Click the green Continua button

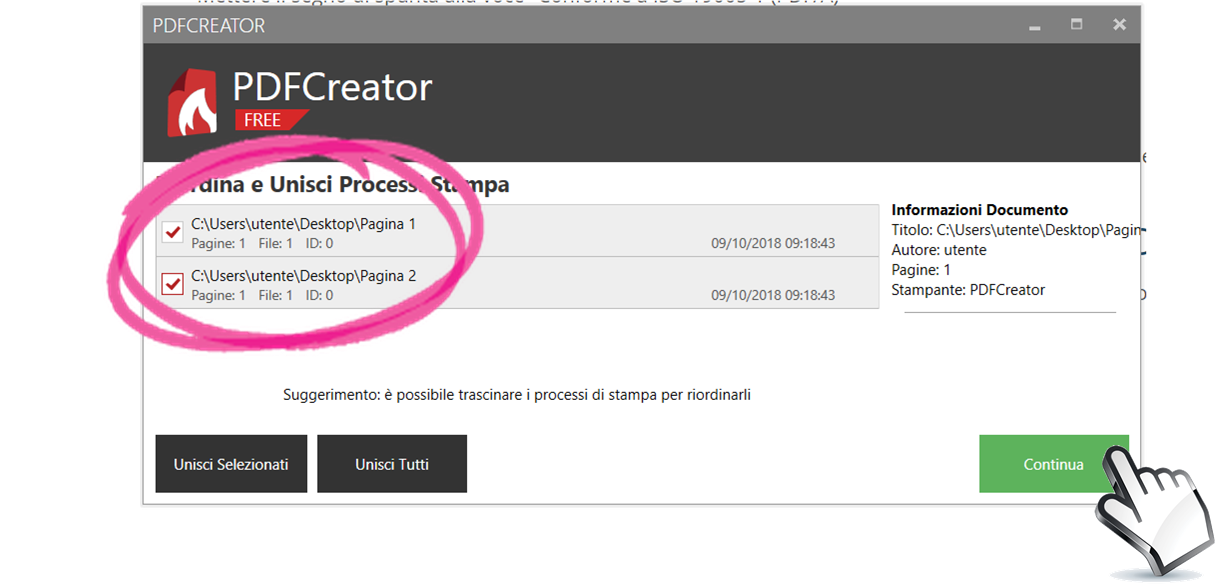point(1053,464)
